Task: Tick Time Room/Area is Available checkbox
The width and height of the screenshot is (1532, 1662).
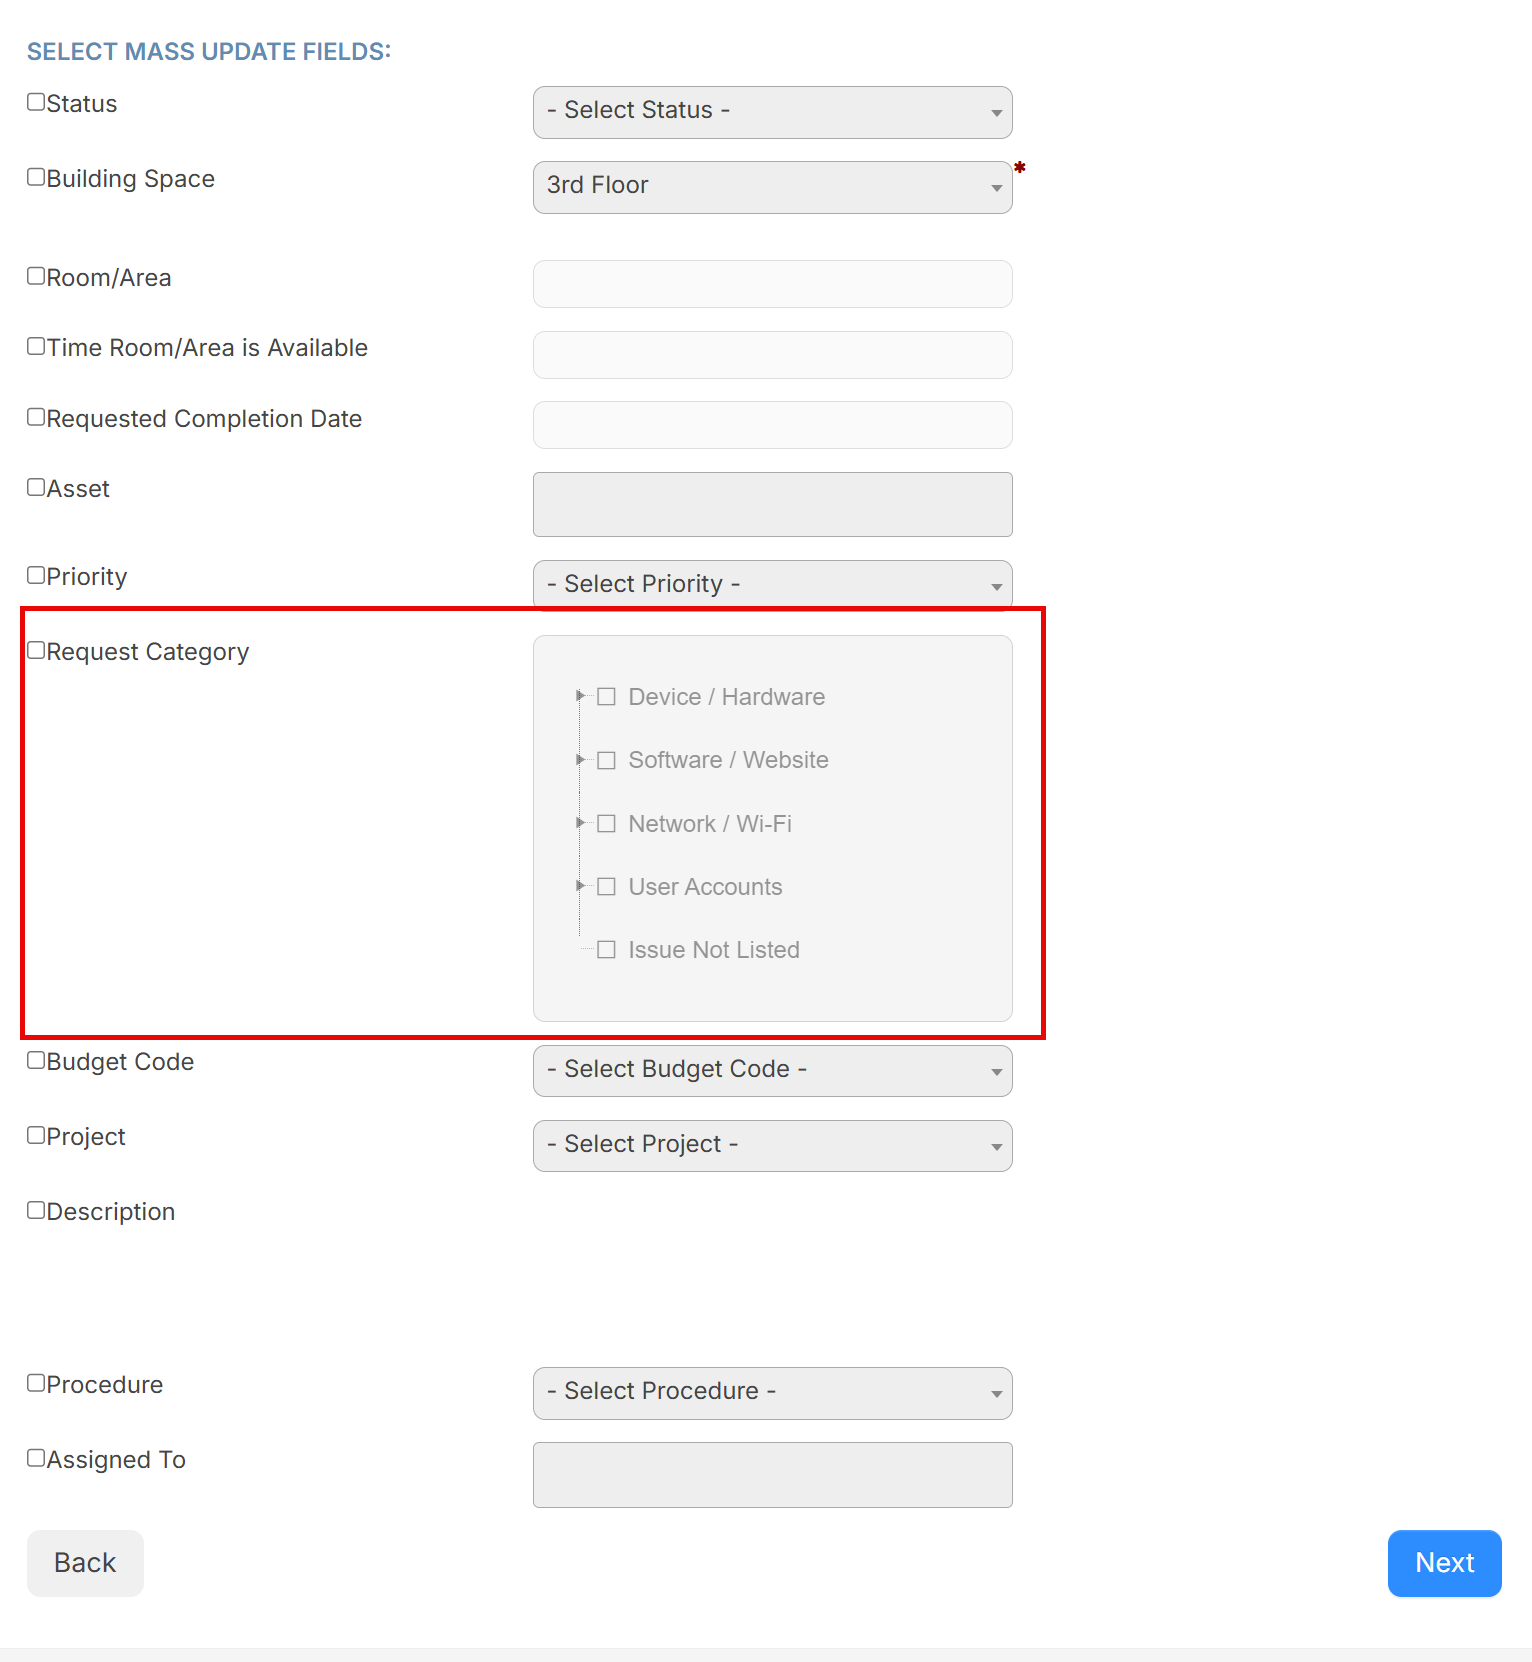Action: coord(36,346)
